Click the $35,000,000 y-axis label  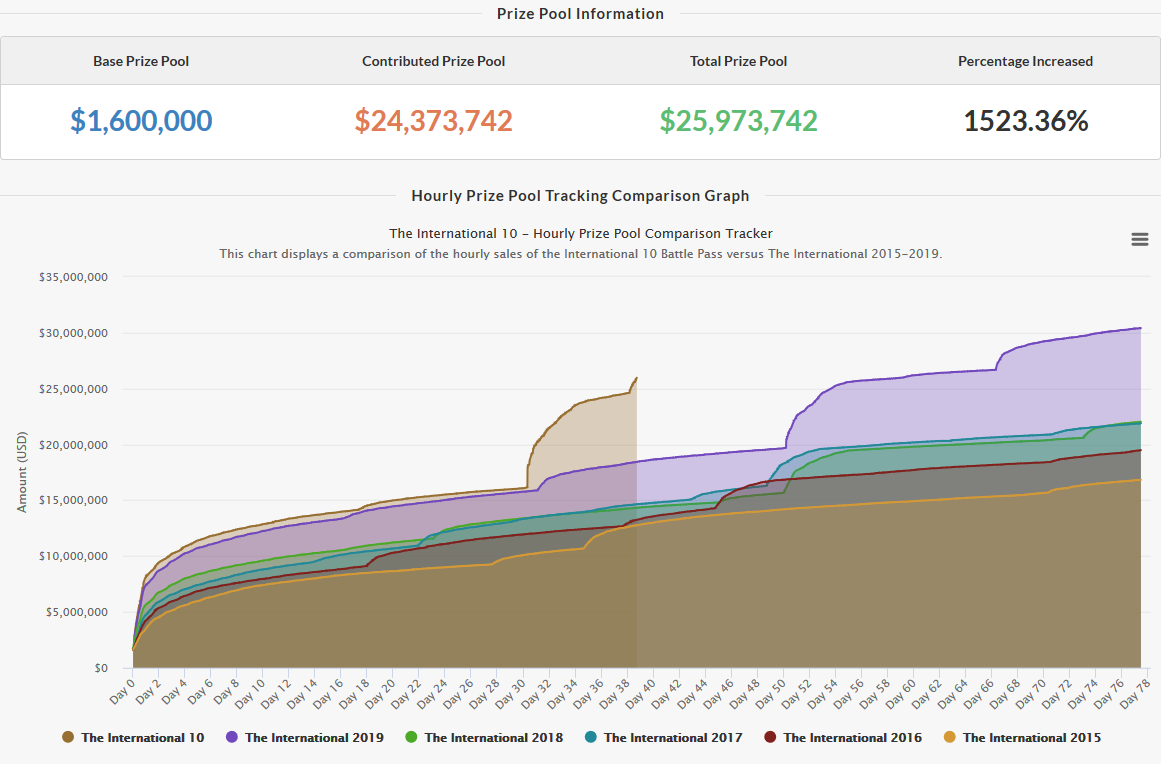(x=73, y=278)
